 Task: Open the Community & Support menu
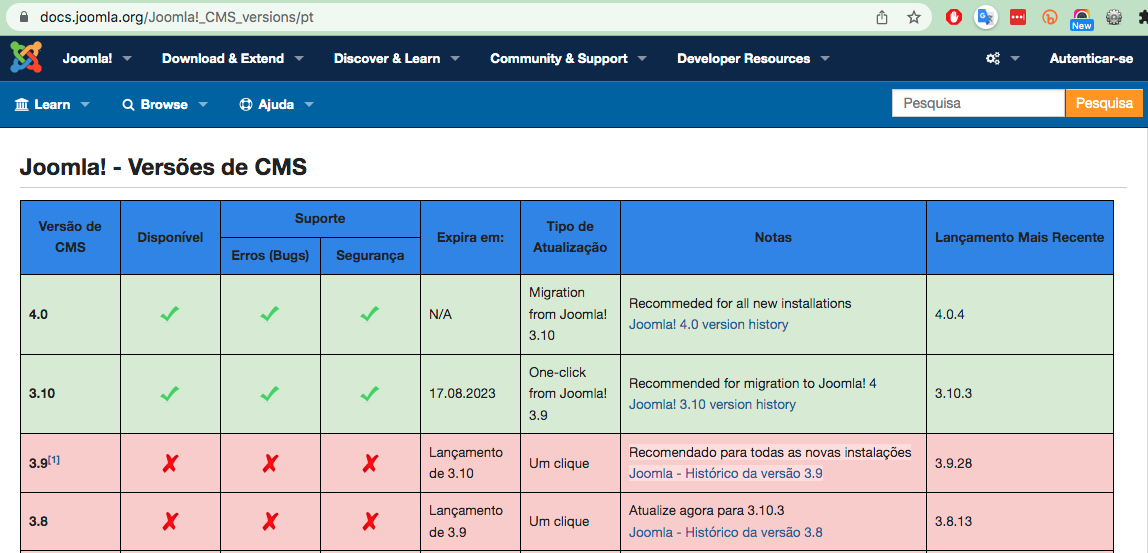559,59
